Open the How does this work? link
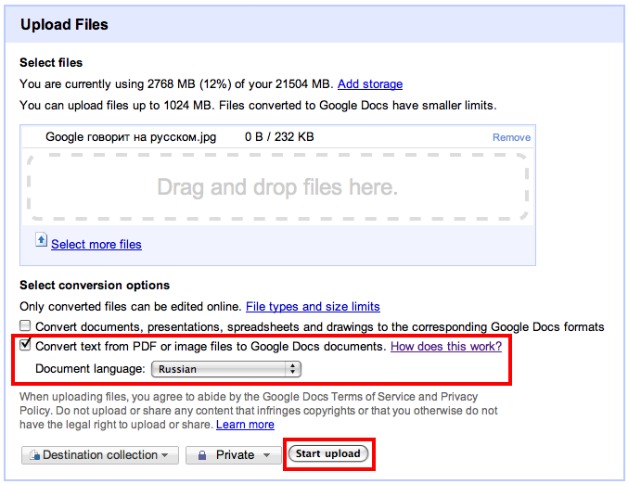628x484 pixels. tap(446, 346)
